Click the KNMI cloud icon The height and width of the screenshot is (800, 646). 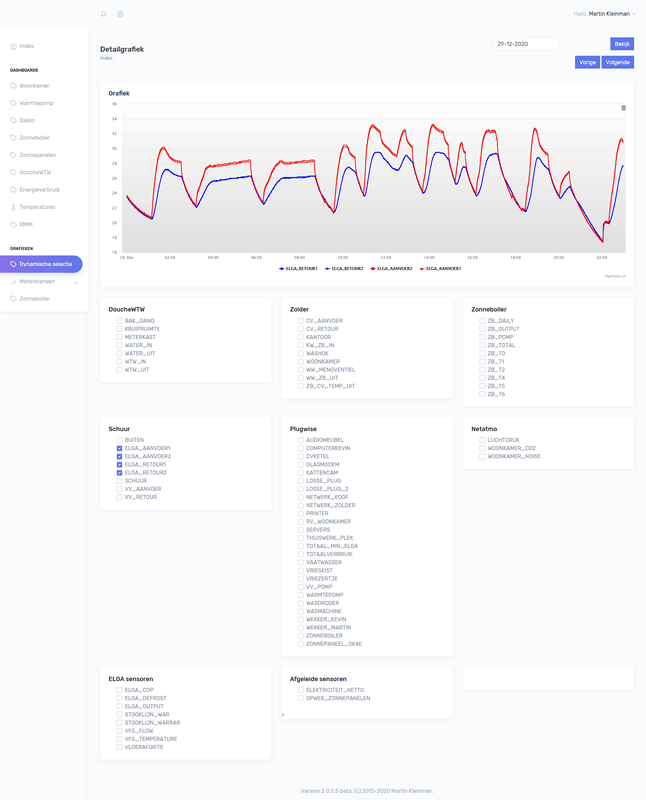[x=13, y=224]
